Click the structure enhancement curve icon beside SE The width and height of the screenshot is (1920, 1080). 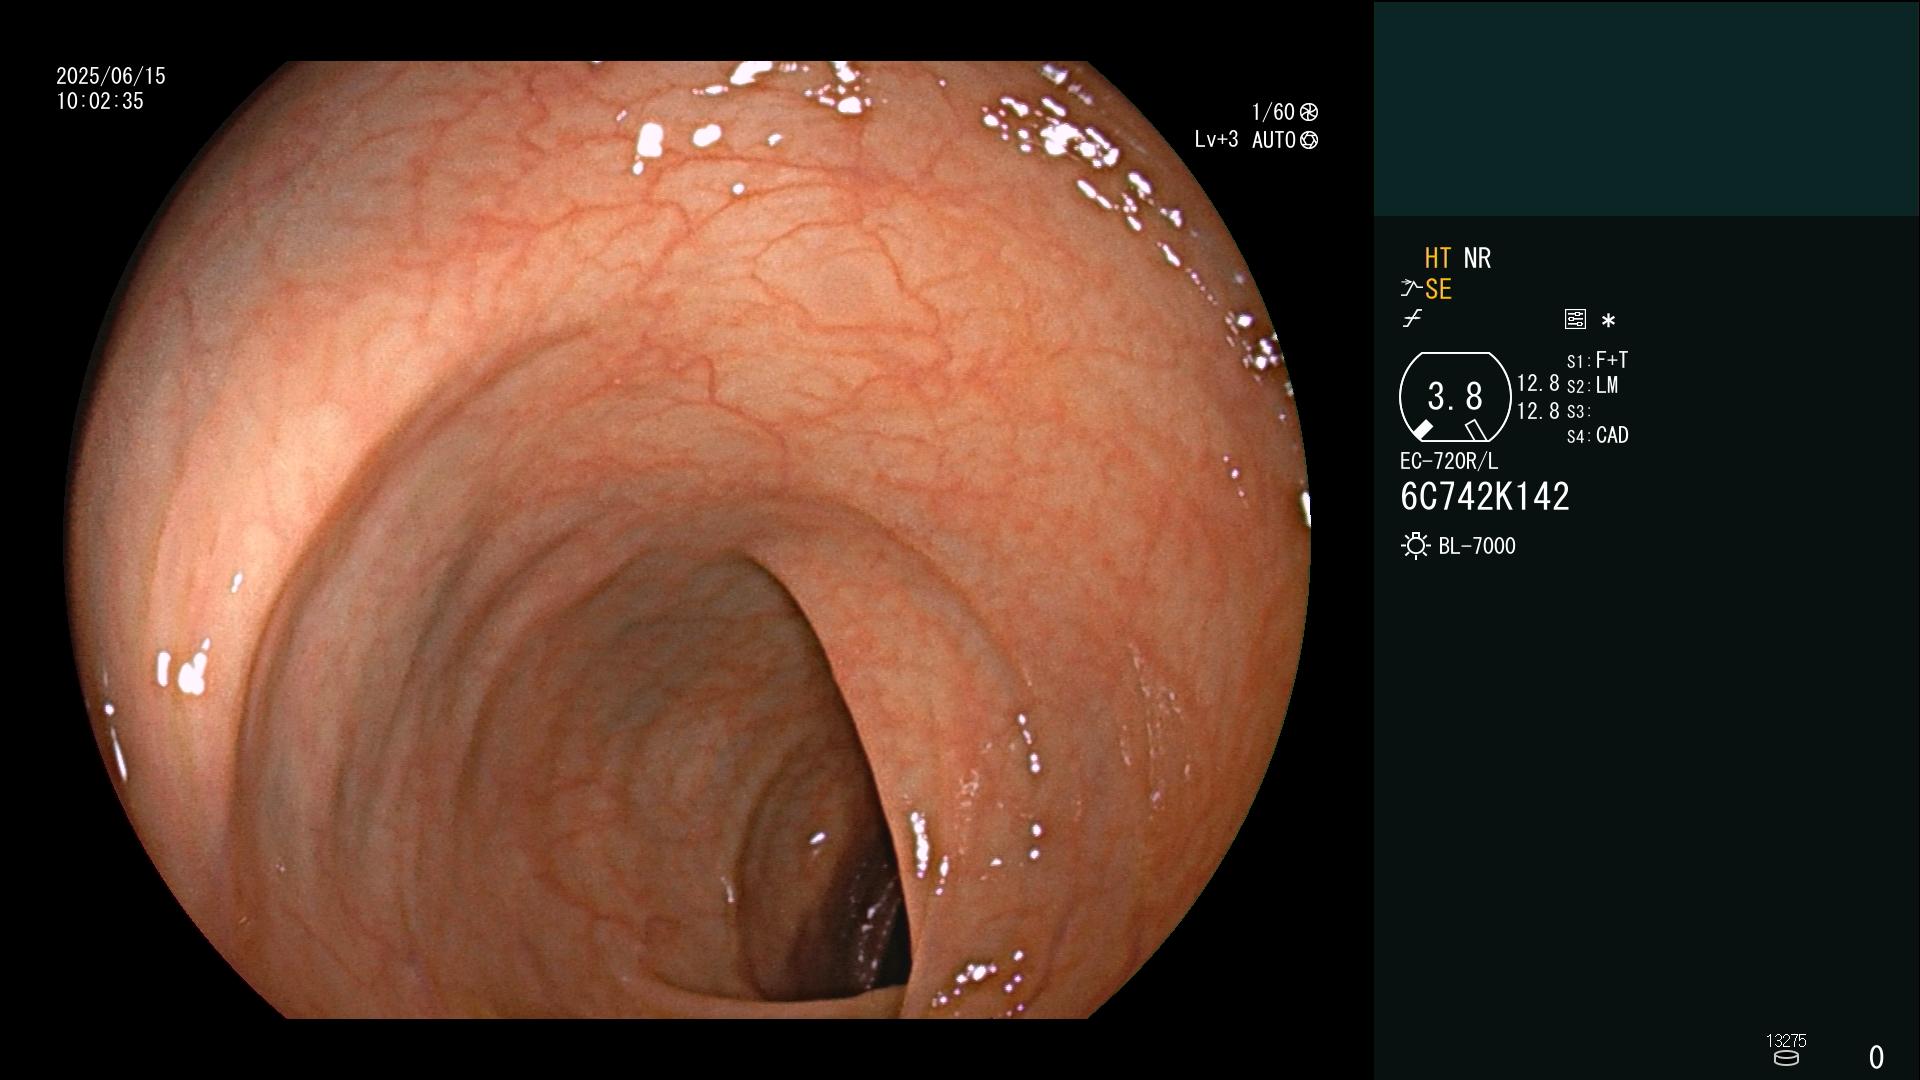1411,289
